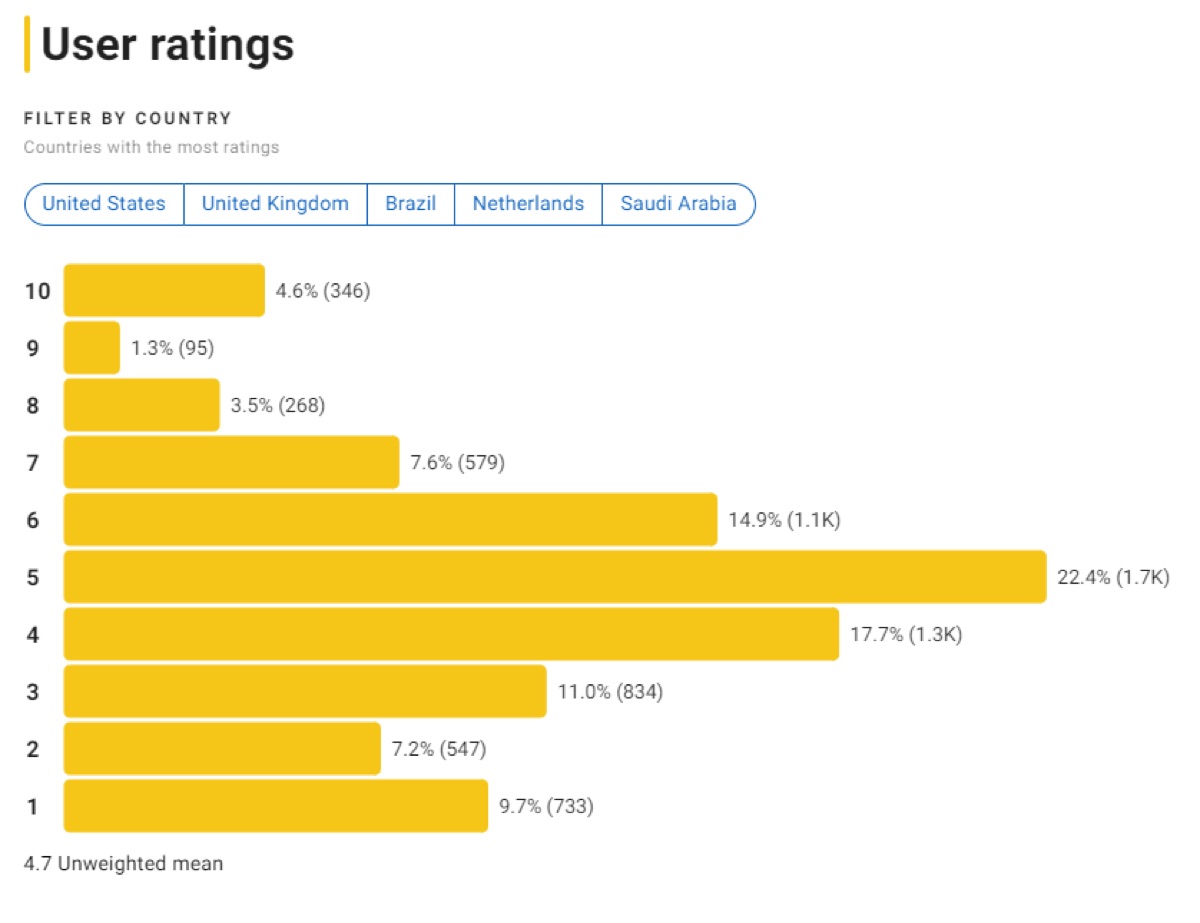The image size is (1200, 923).
Task: Select the longest bar, rating 5
Action: point(555,577)
